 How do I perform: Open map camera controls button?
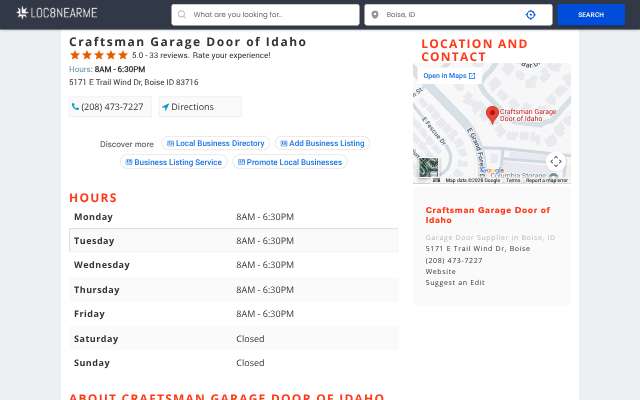pos(556,162)
